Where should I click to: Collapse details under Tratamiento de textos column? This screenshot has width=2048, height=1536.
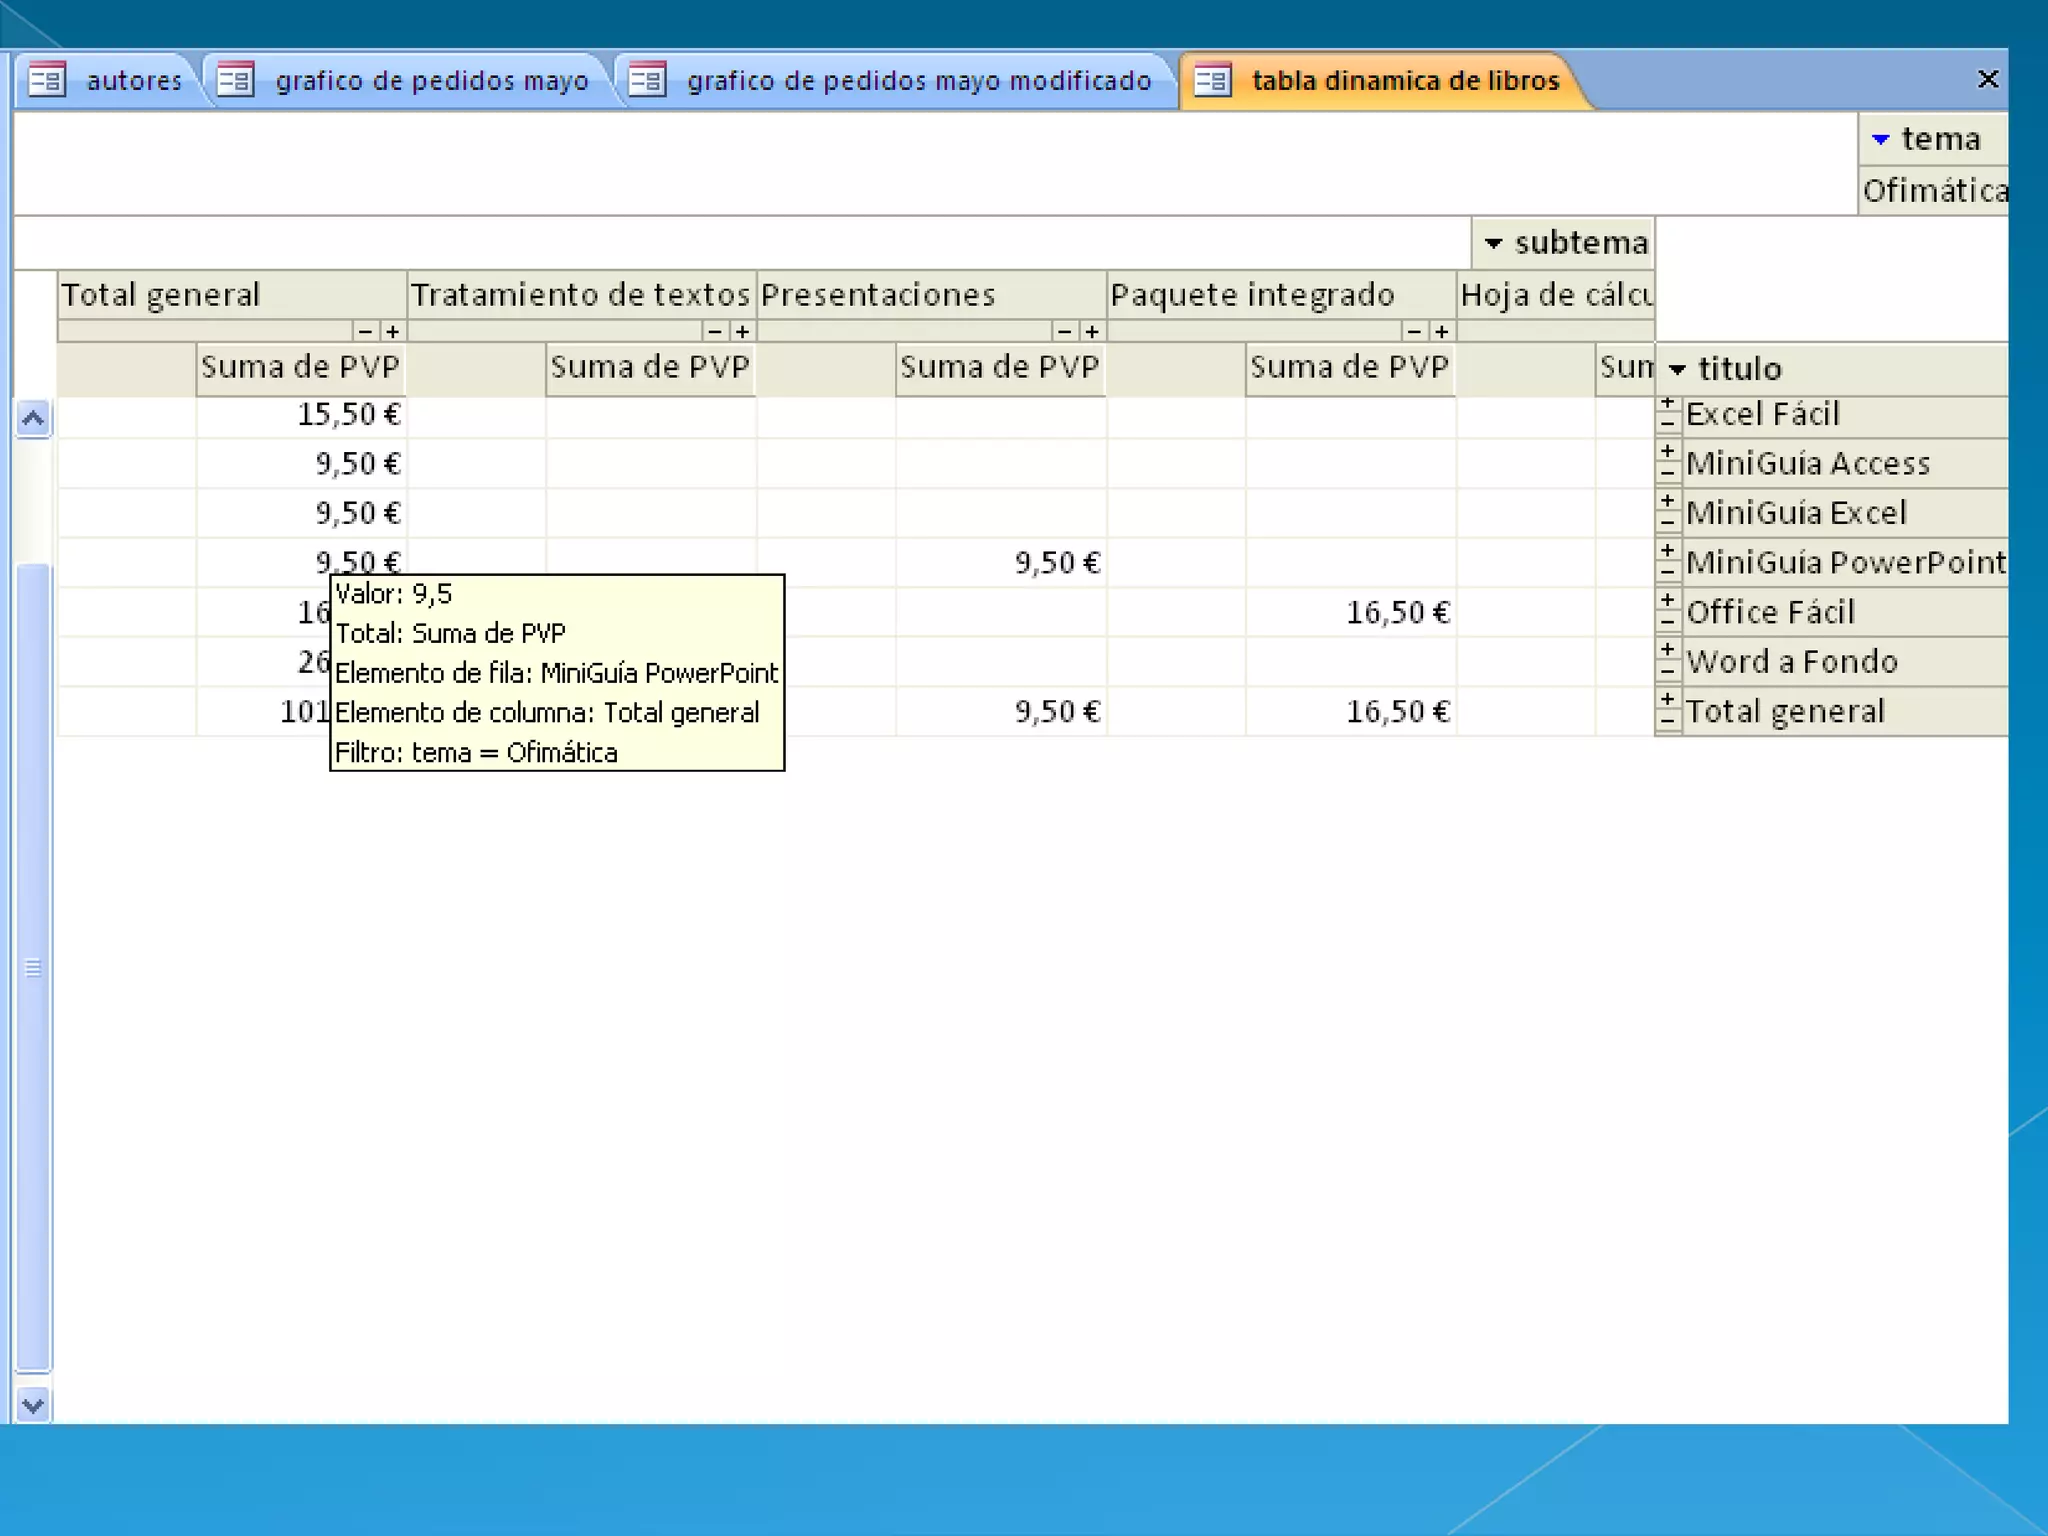point(715,331)
